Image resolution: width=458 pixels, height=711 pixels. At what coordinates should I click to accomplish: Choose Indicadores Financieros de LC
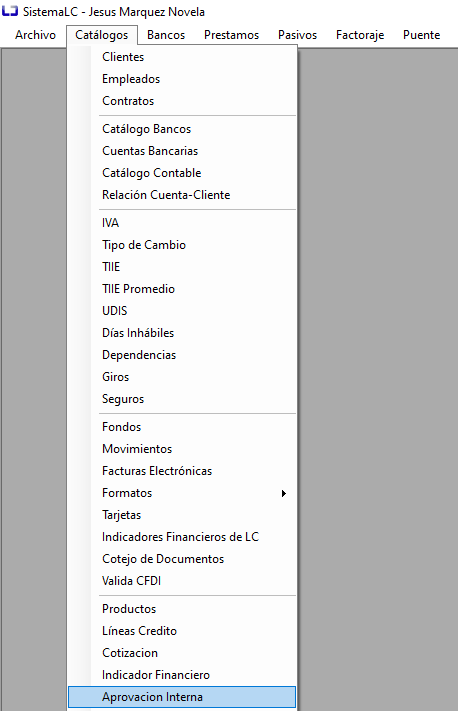(x=182, y=537)
